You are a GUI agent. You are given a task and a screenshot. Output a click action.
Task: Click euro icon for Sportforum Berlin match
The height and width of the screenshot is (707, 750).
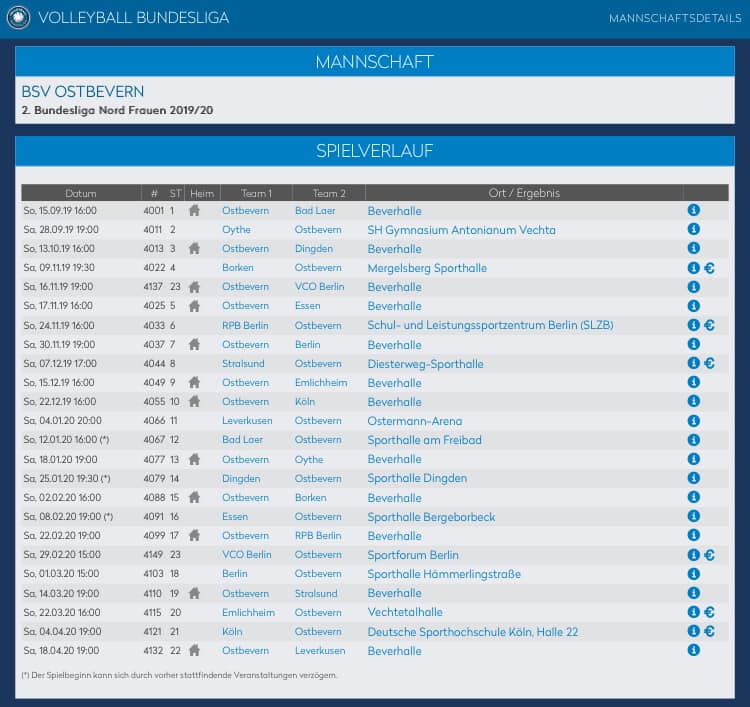coord(709,555)
